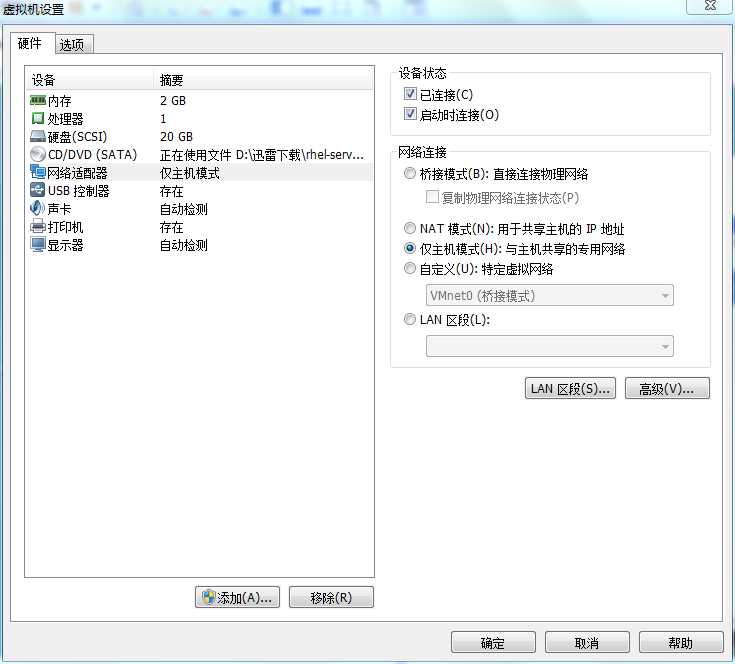Open LAN 区段(S)... settings button
This screenshot has width=735, height=664.
tap(570, 388)
